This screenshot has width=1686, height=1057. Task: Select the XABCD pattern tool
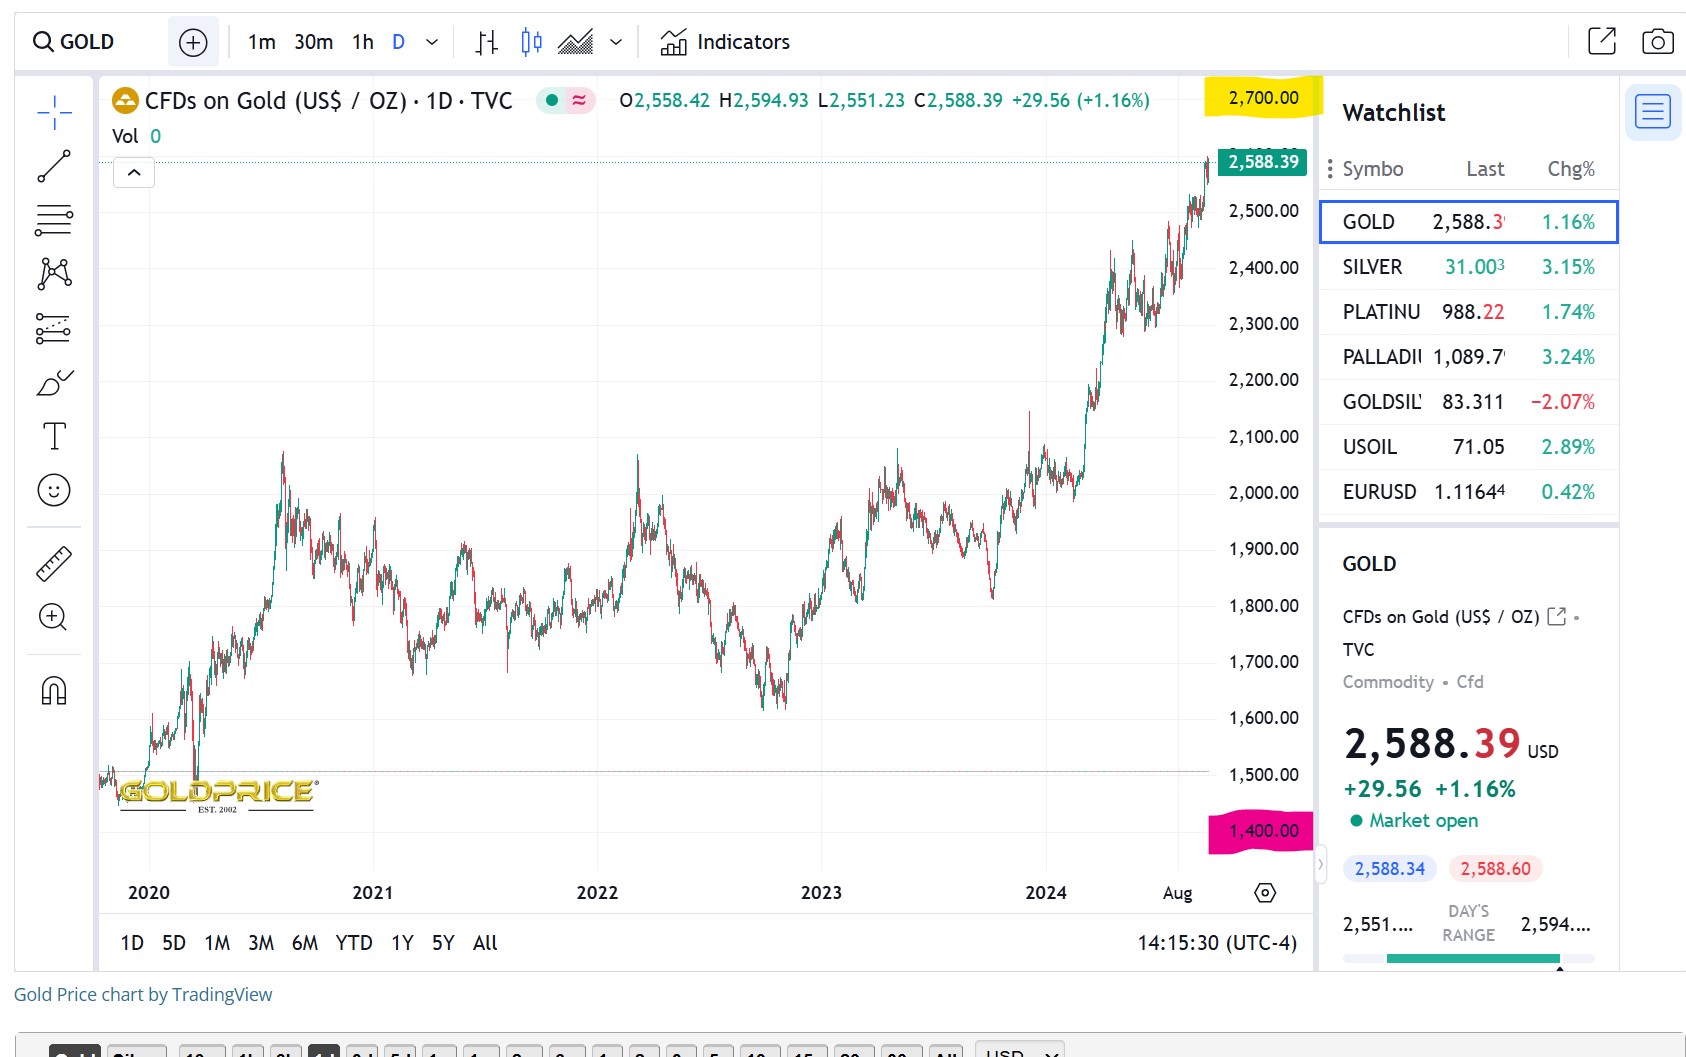(x=54, y=273)
